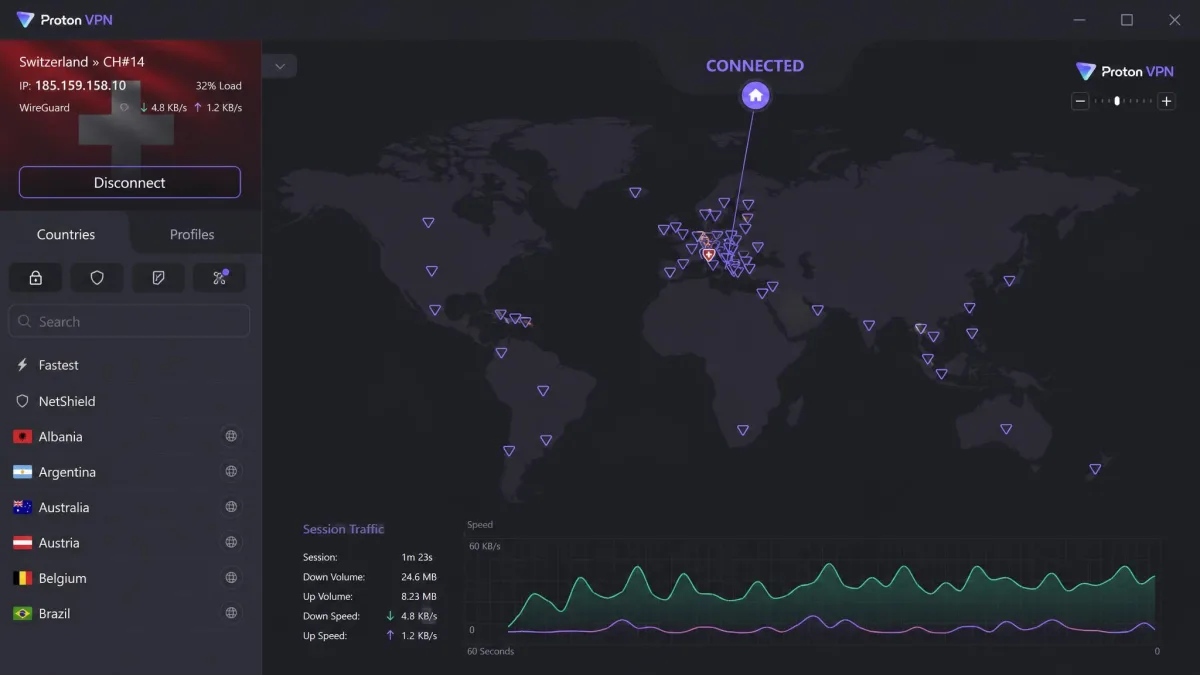Click the Argentina flag icon

point(22,472)
